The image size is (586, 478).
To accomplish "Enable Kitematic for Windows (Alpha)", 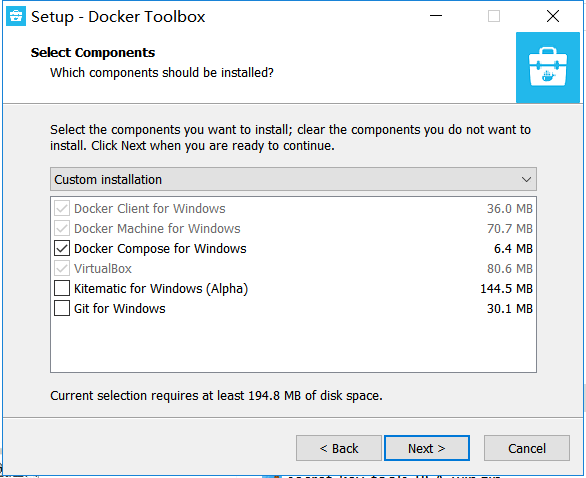I will tap(62, 288).
